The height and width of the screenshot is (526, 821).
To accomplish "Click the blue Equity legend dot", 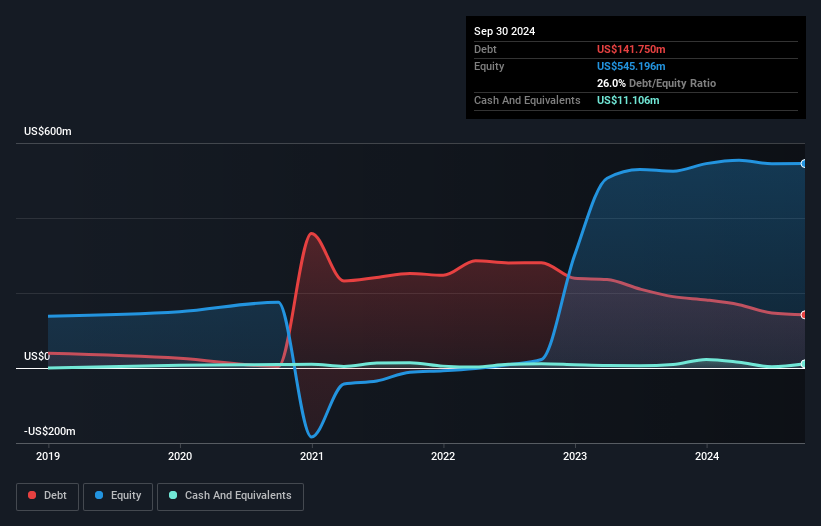I will 99,495.
